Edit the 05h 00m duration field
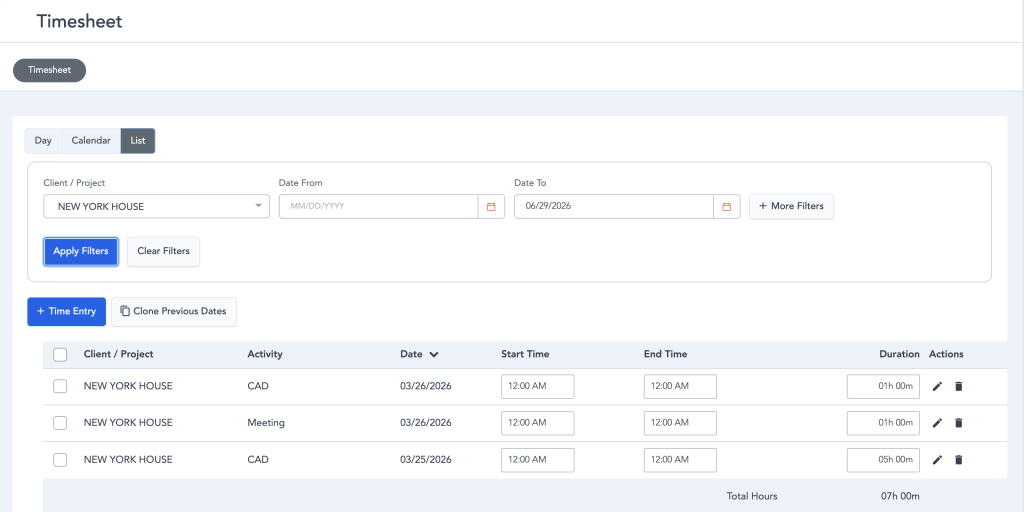 pyautogui.click(x=883, y=460)
